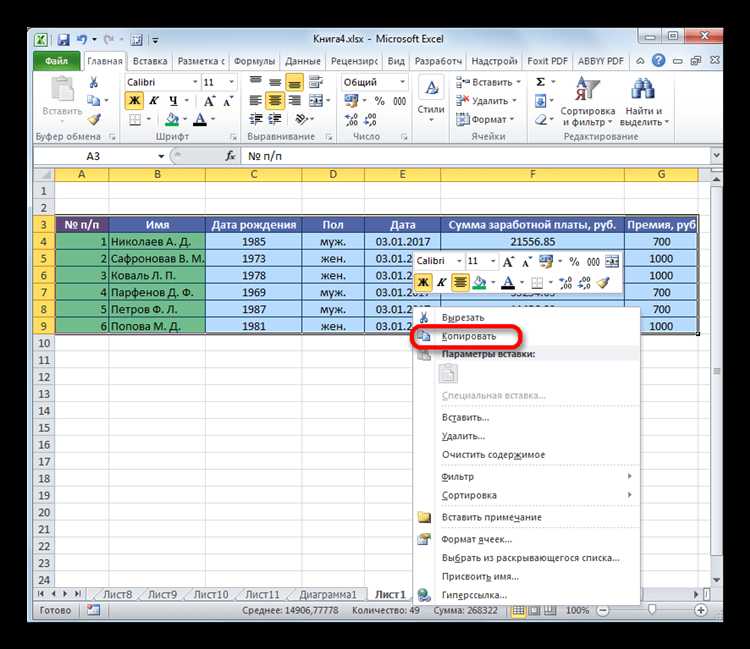This screenshot has width=750, height=649.
Task: Click the formula bar input field
Action: click(x=476, y=156)
